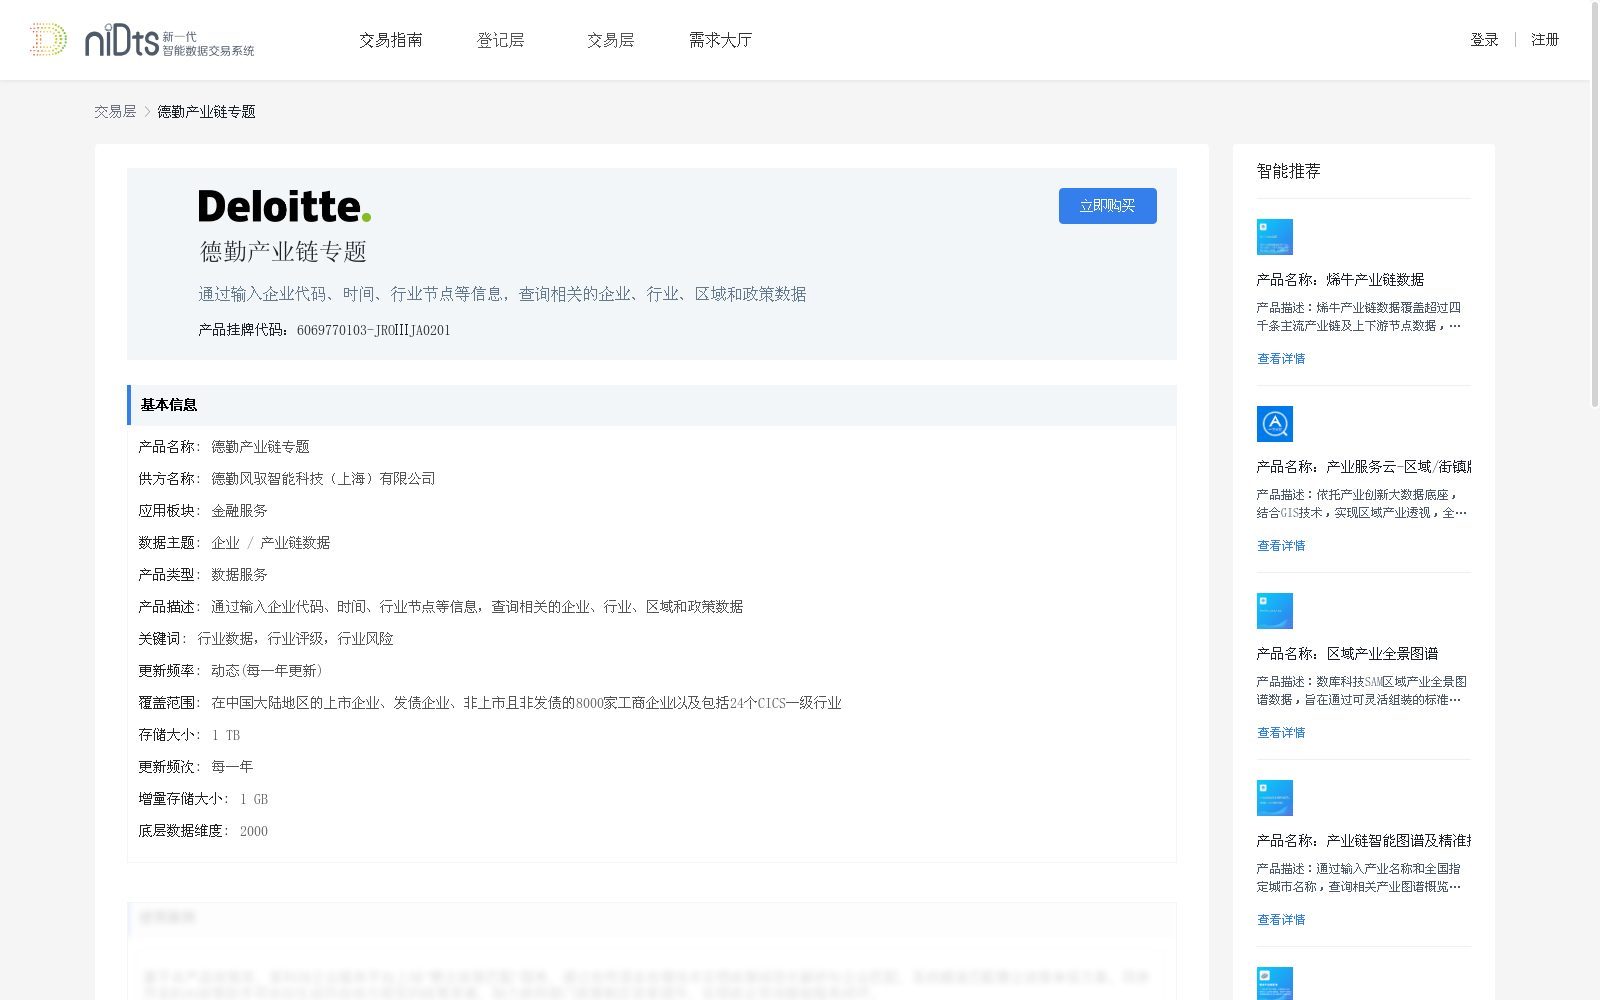This screenshot has width=1600, height=1000.
Task: Click the 智能推荐 panel heading
Action: pos(1289,171)
